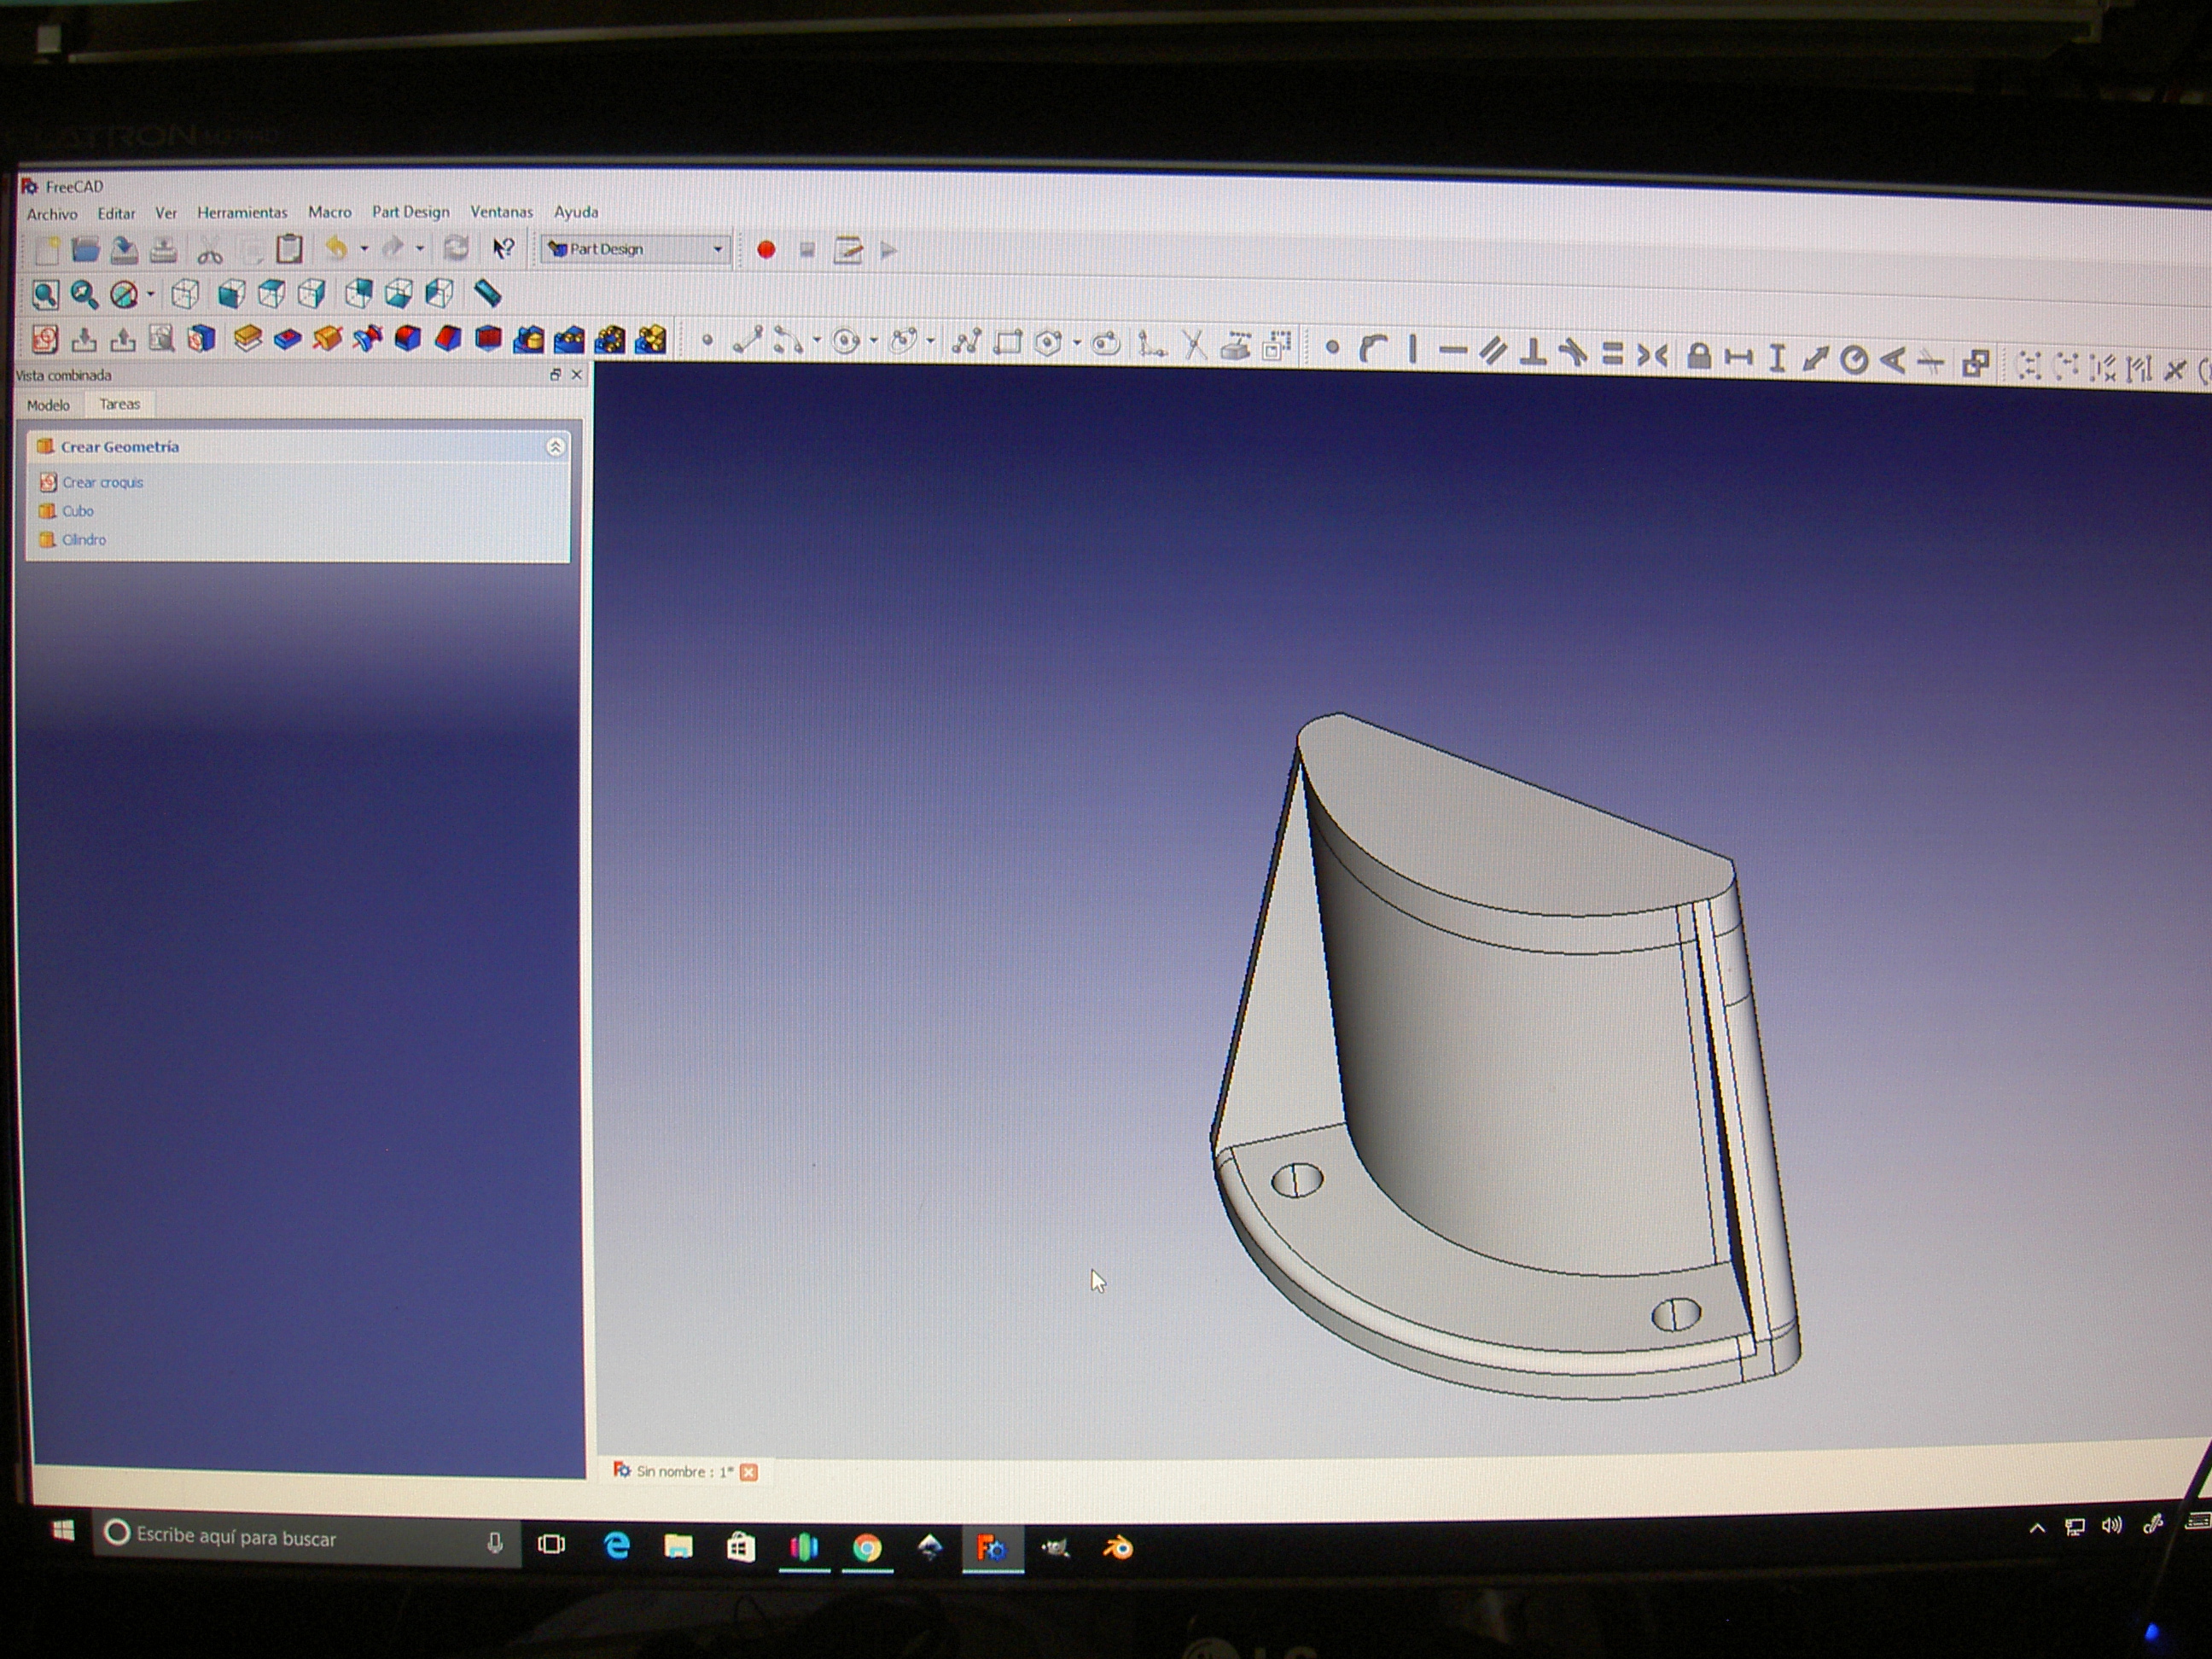
Task: Expand the undo history dropdown arrow
Action: tap(365, 248)
